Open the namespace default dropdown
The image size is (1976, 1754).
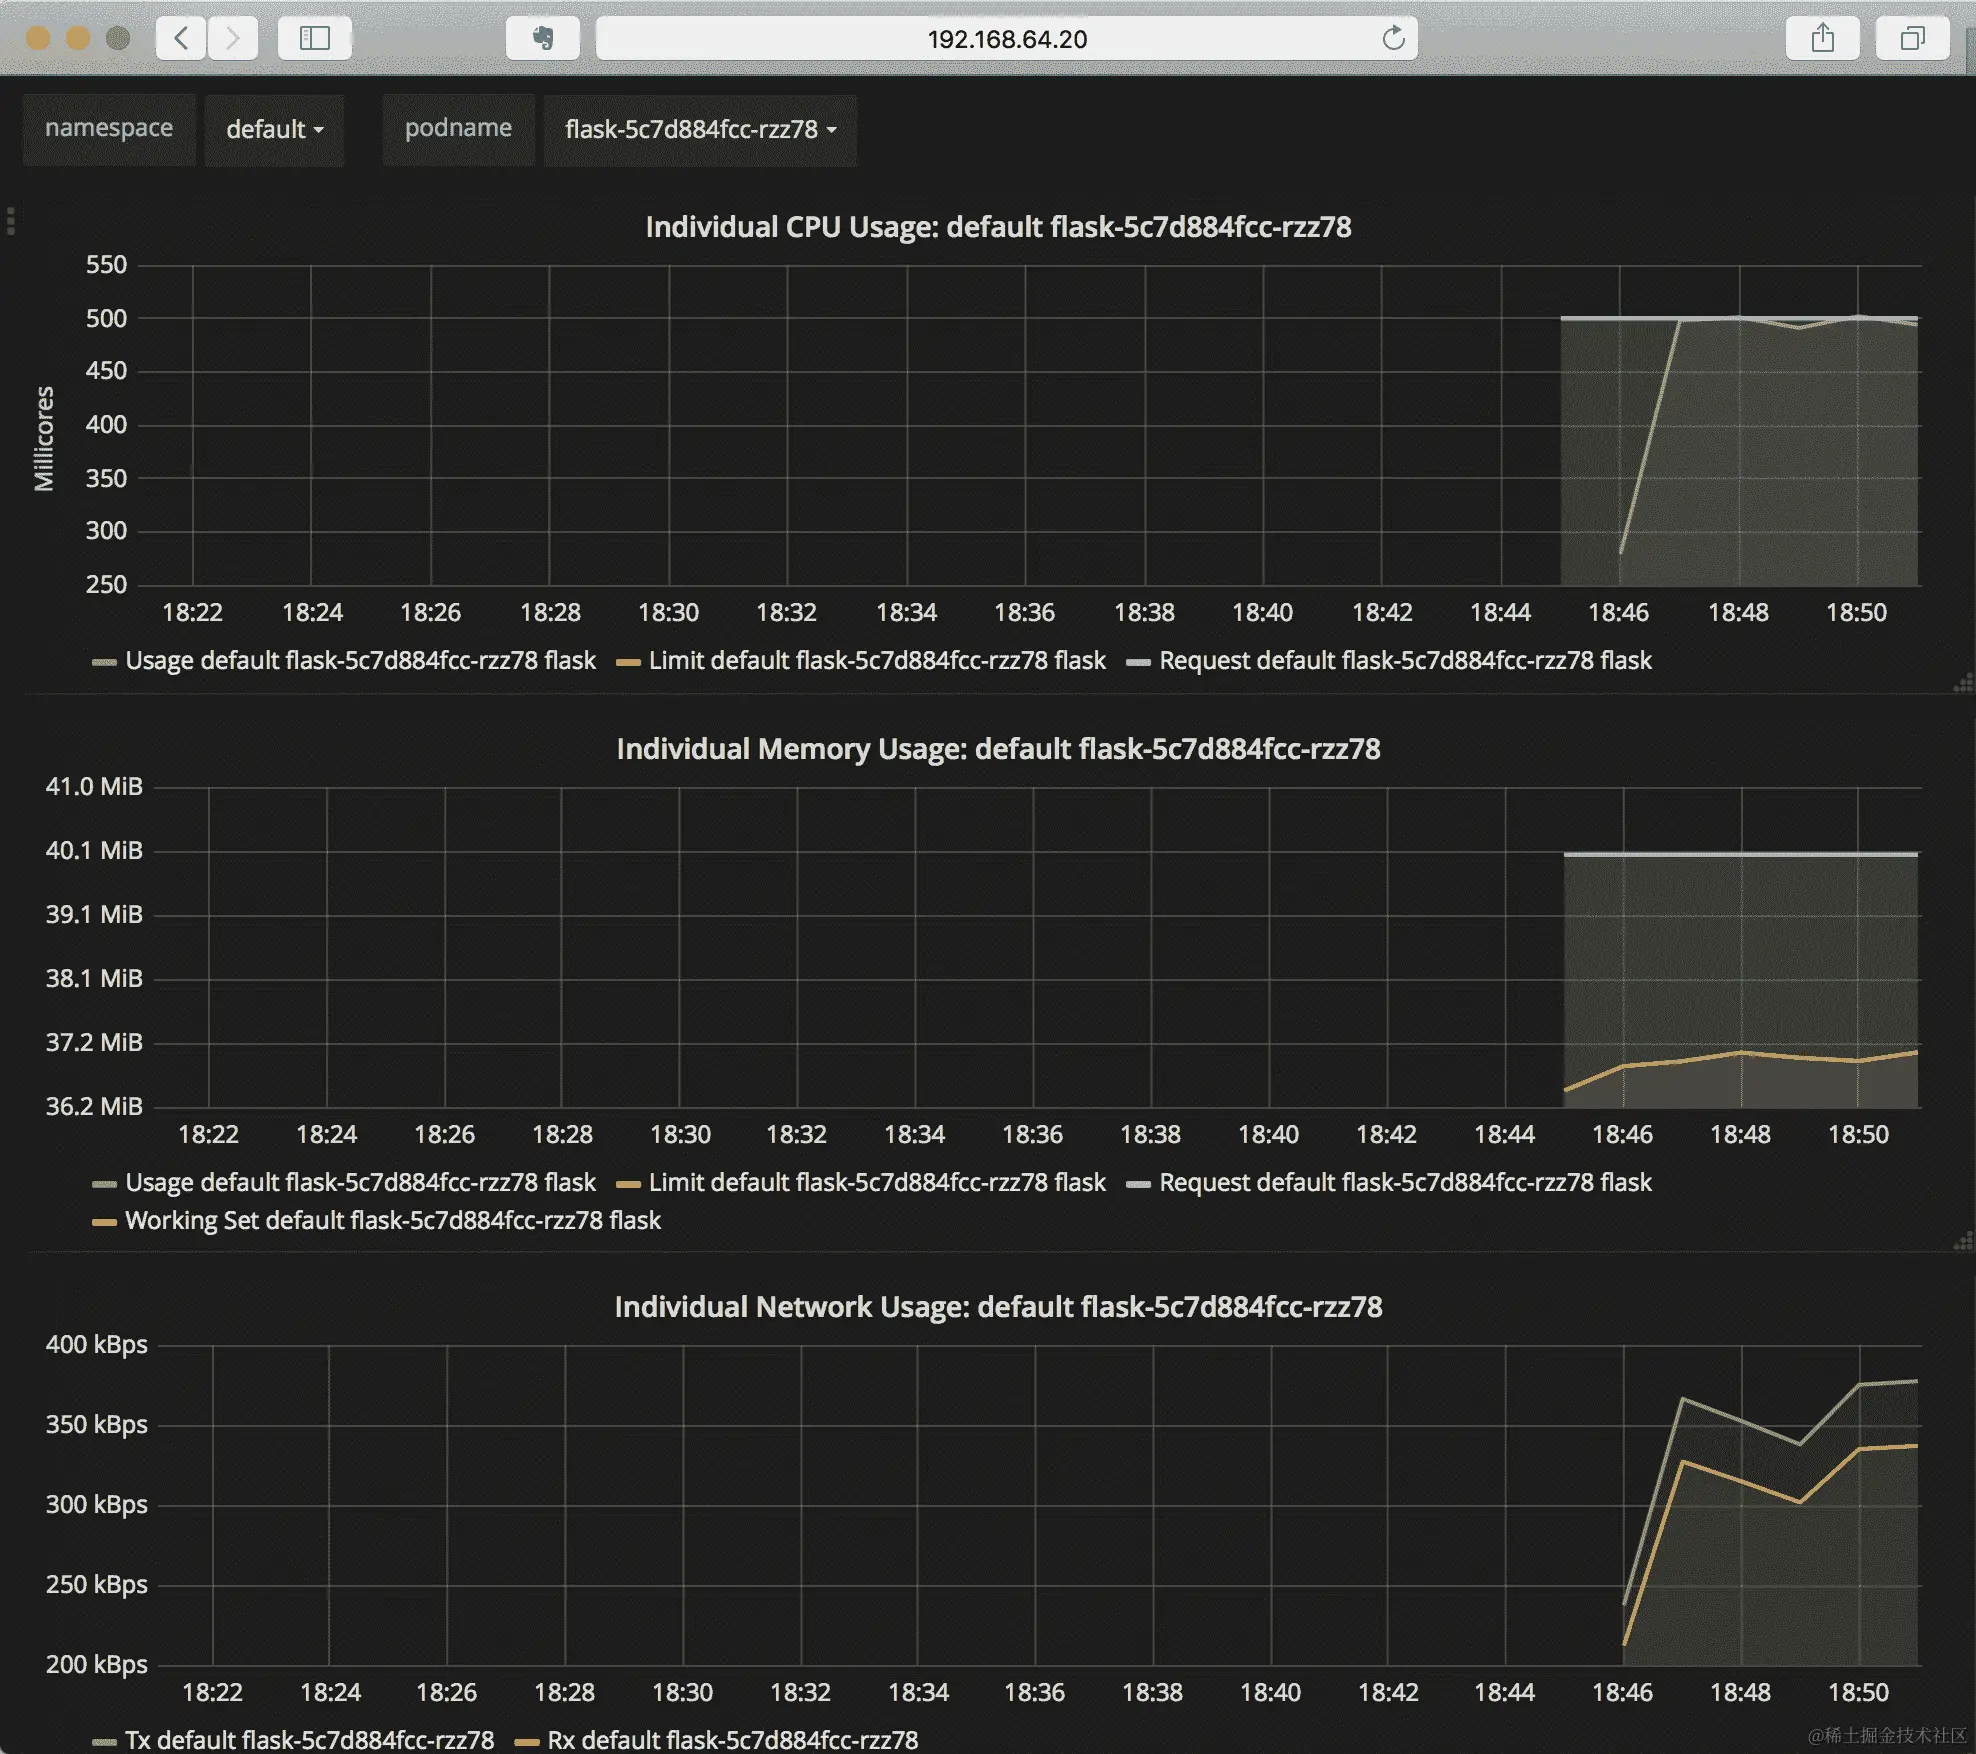274,130
